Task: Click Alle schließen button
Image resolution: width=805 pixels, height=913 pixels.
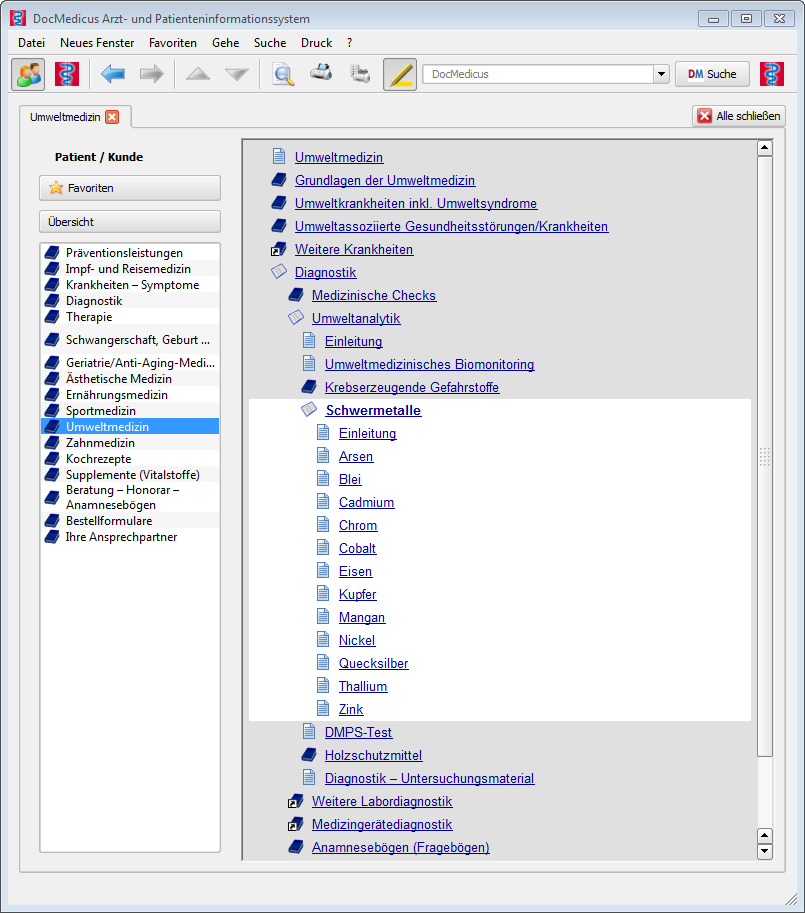Action: pyautogui.click(x=739, y=116)
